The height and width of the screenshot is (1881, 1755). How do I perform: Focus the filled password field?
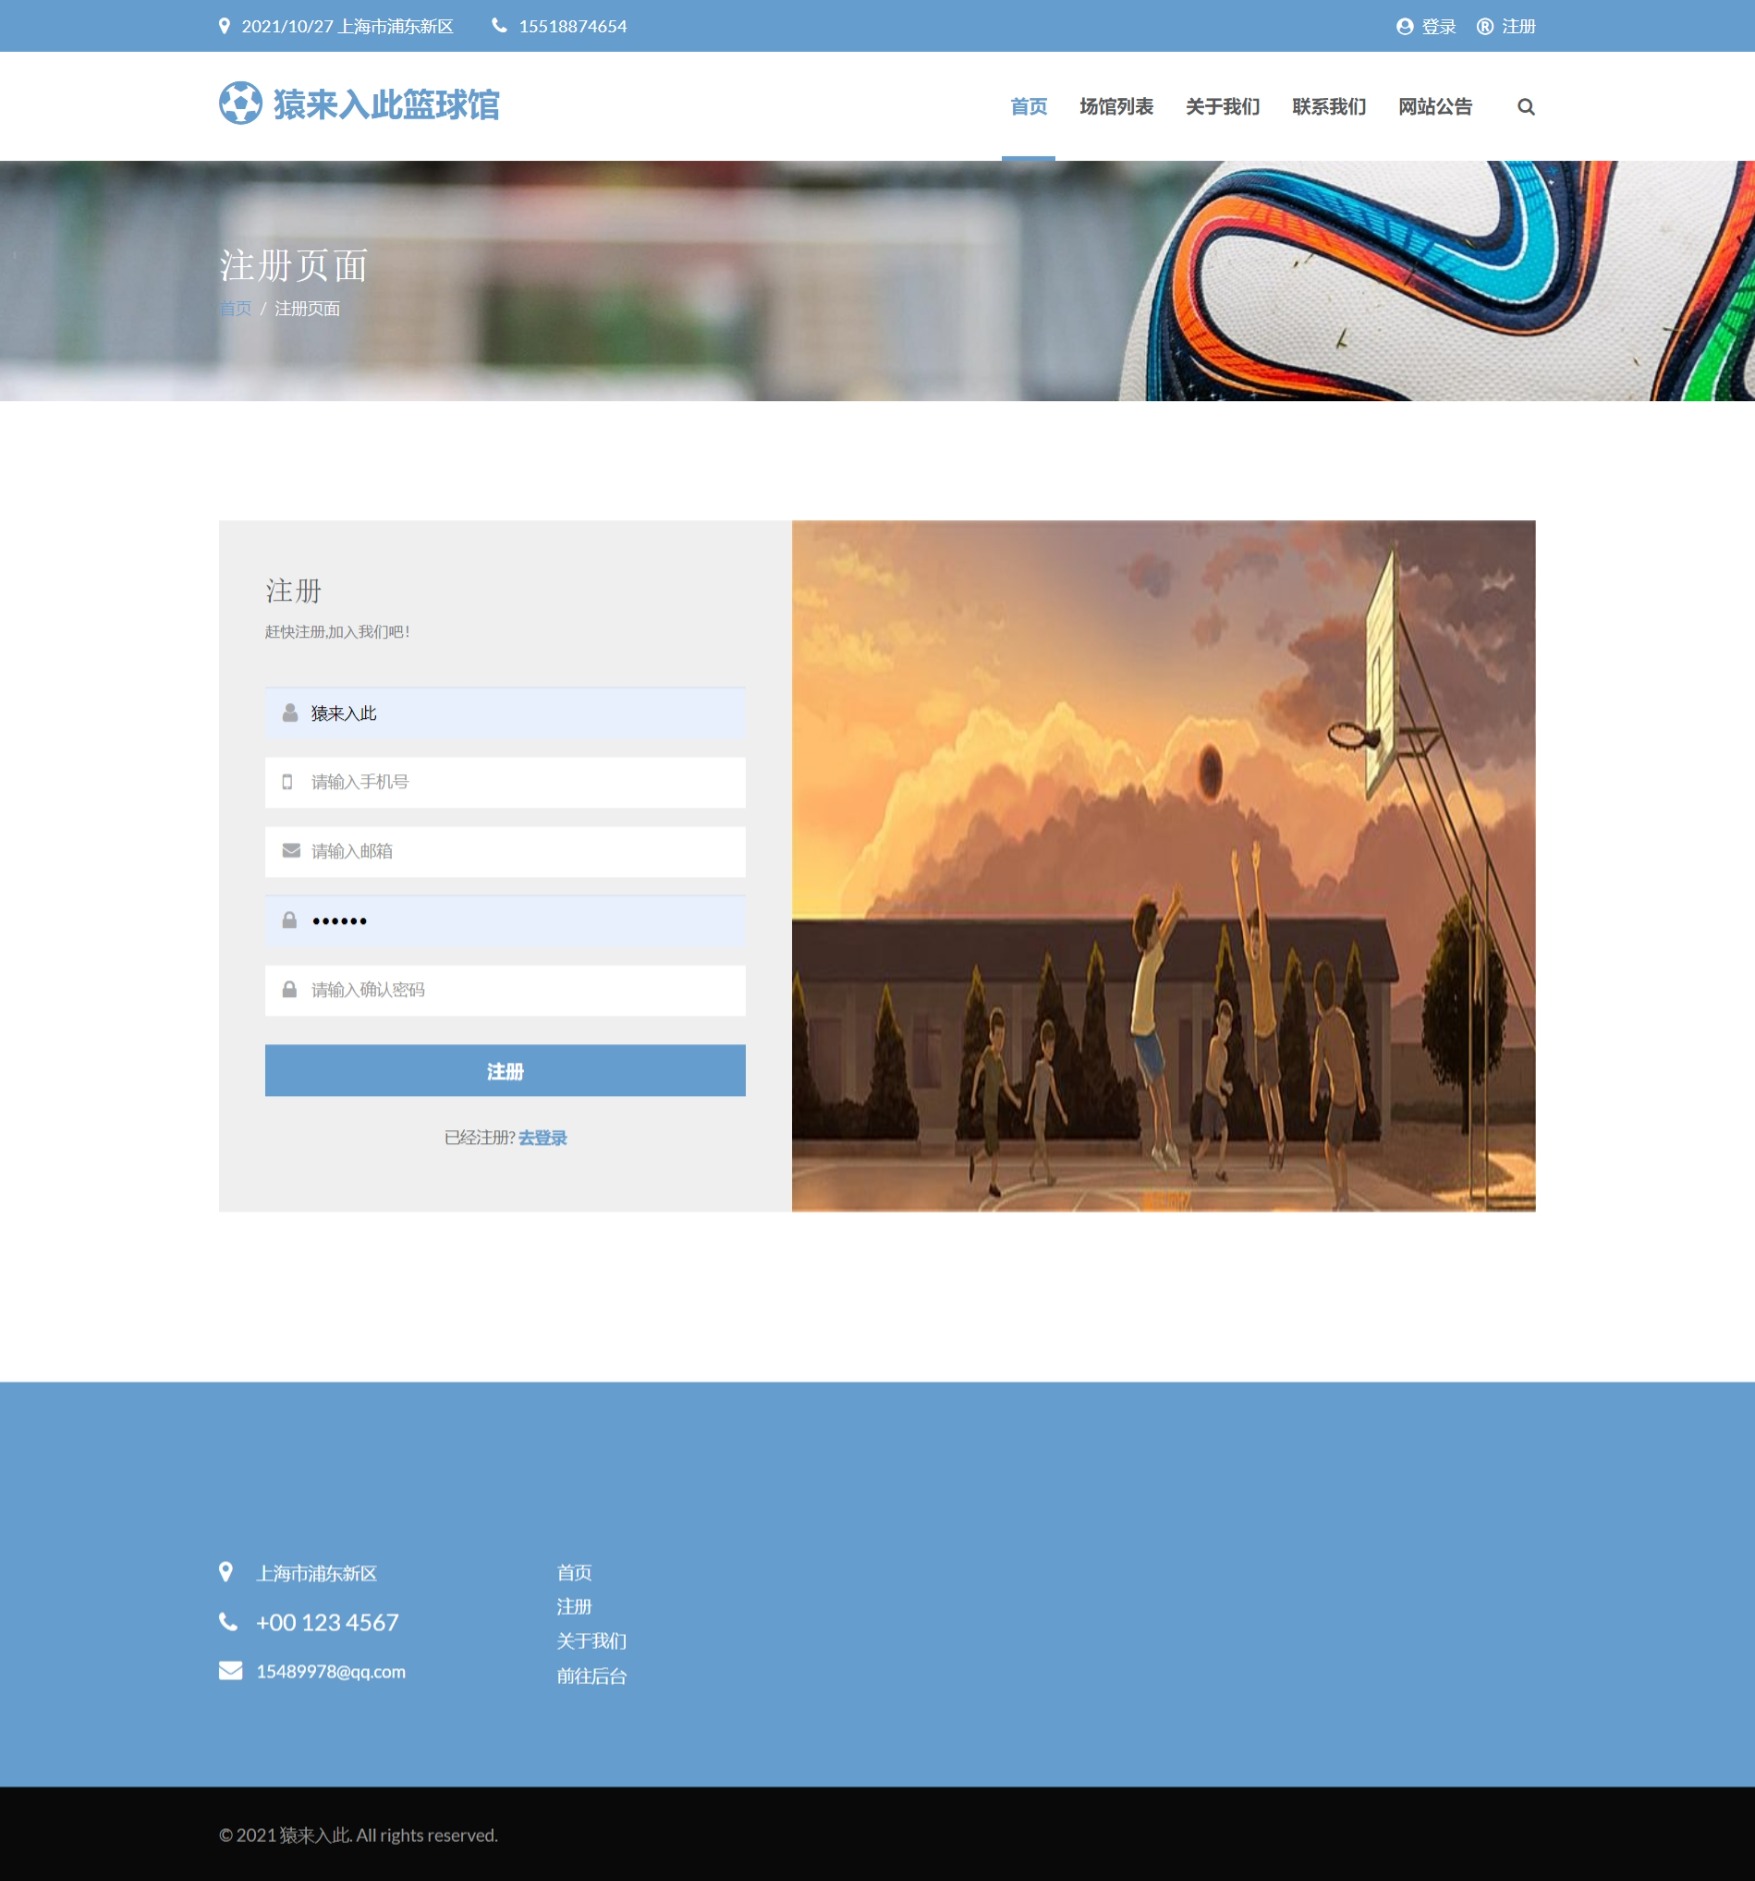[505, 920]
